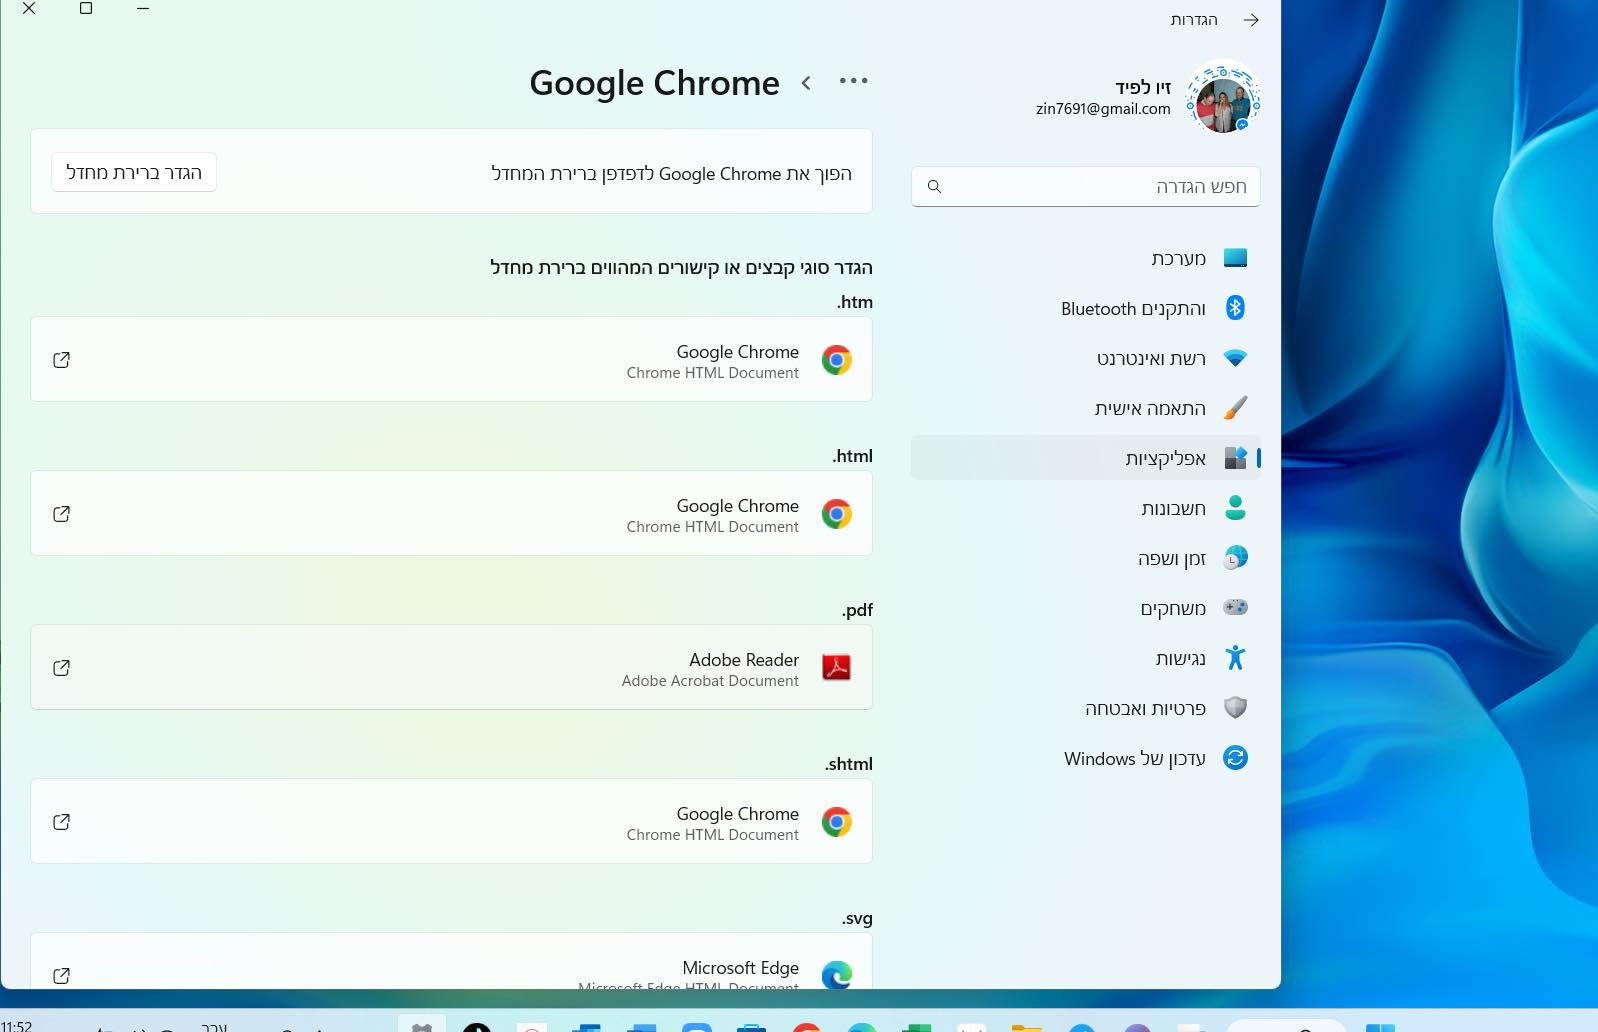
Task: Change the default app for .htm files
Action: click(451, 360)
